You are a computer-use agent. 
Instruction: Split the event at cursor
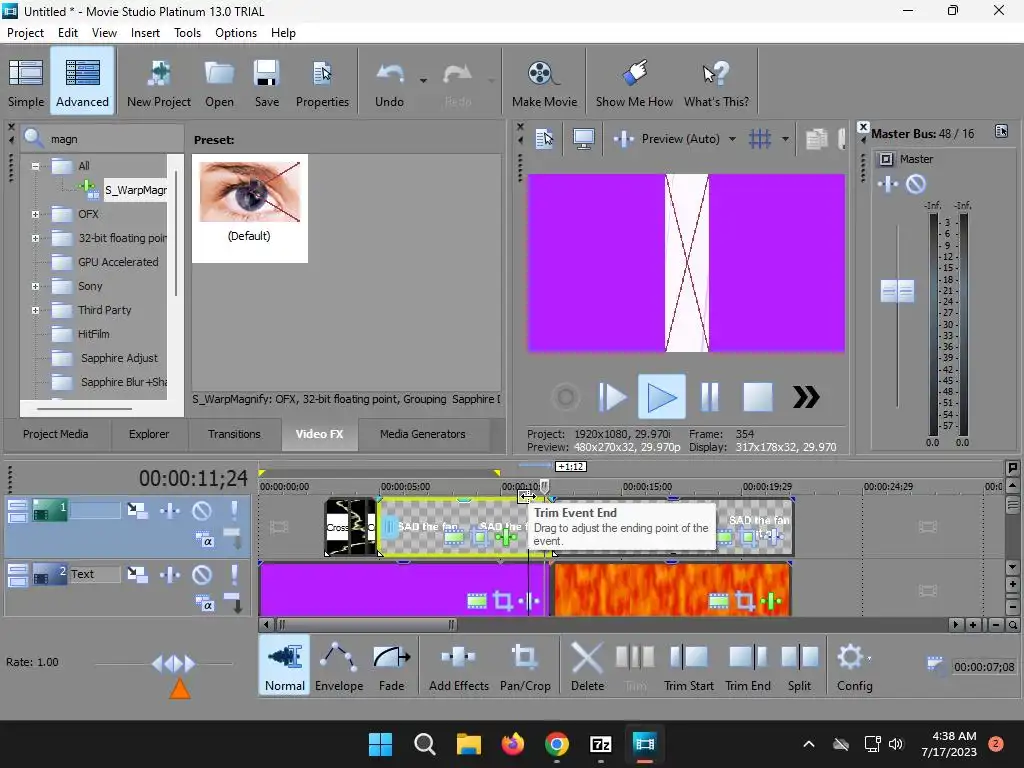799,665
